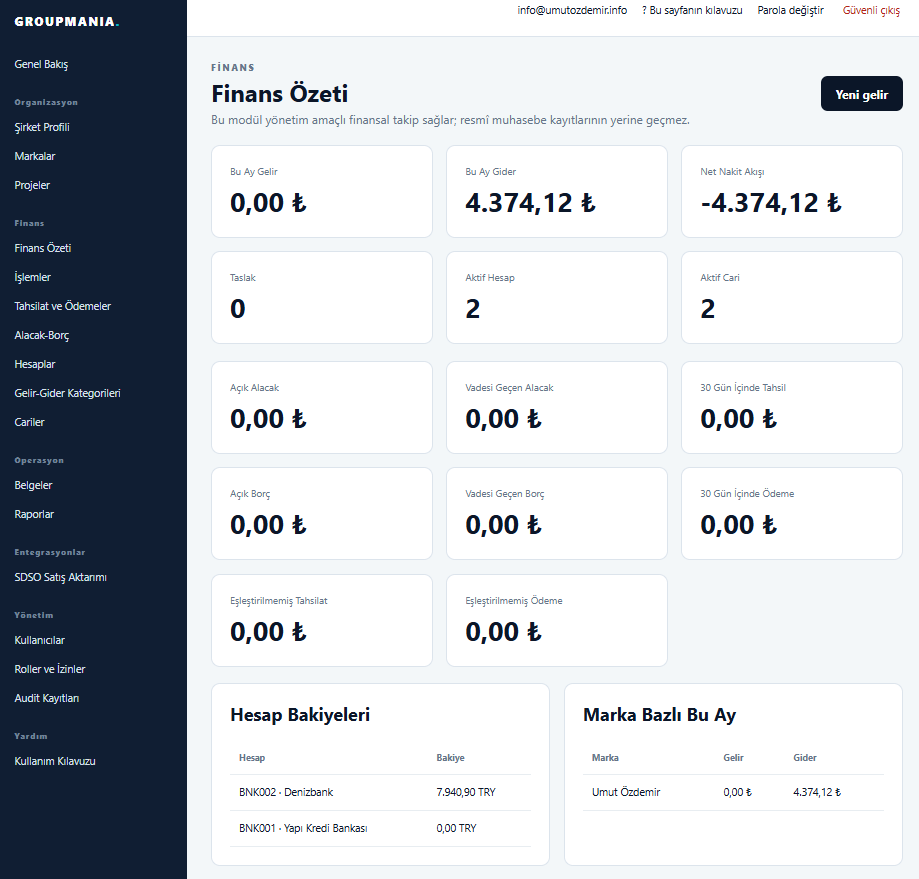
Task: Navigate to Alacak-Borç
Action: [42, 335]
